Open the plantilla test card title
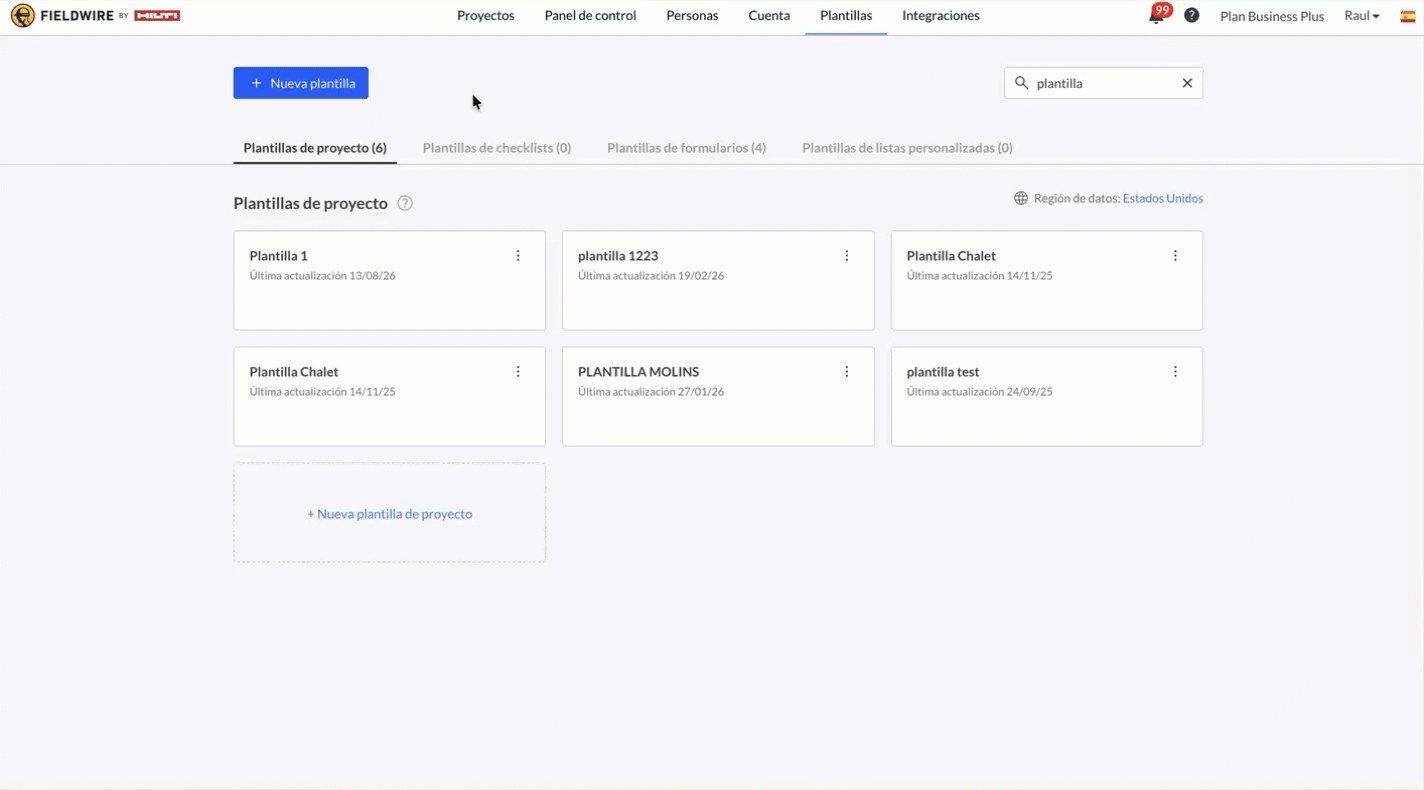The width and height of the screenshot is (1424, 790). point(943,372)
